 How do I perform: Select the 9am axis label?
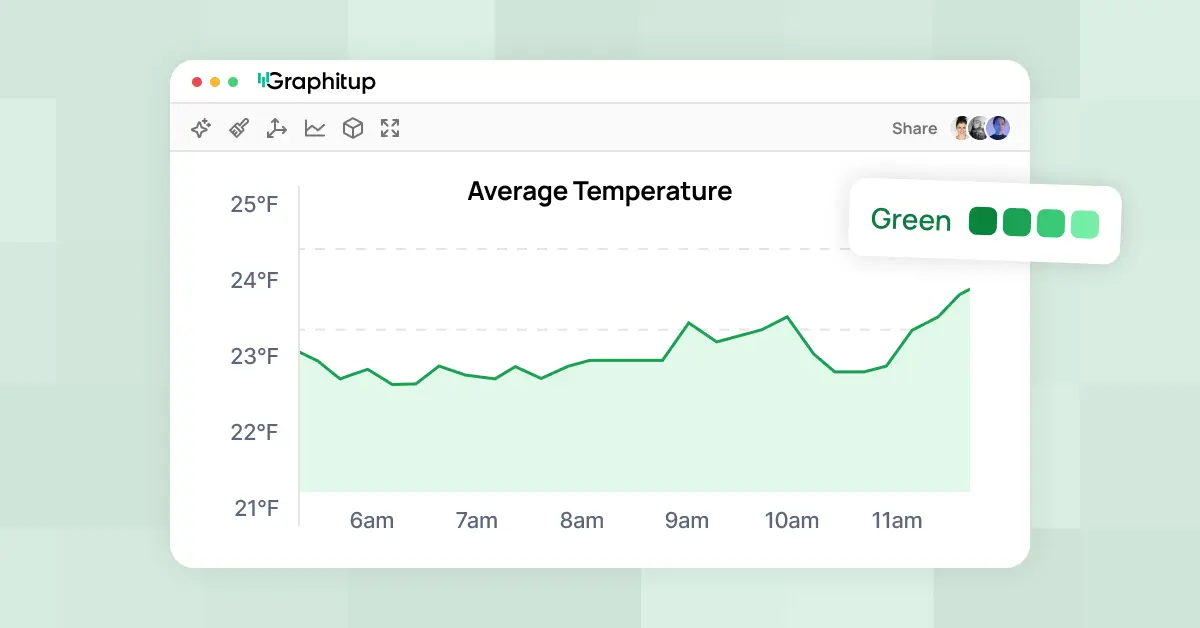pos(686,520)
